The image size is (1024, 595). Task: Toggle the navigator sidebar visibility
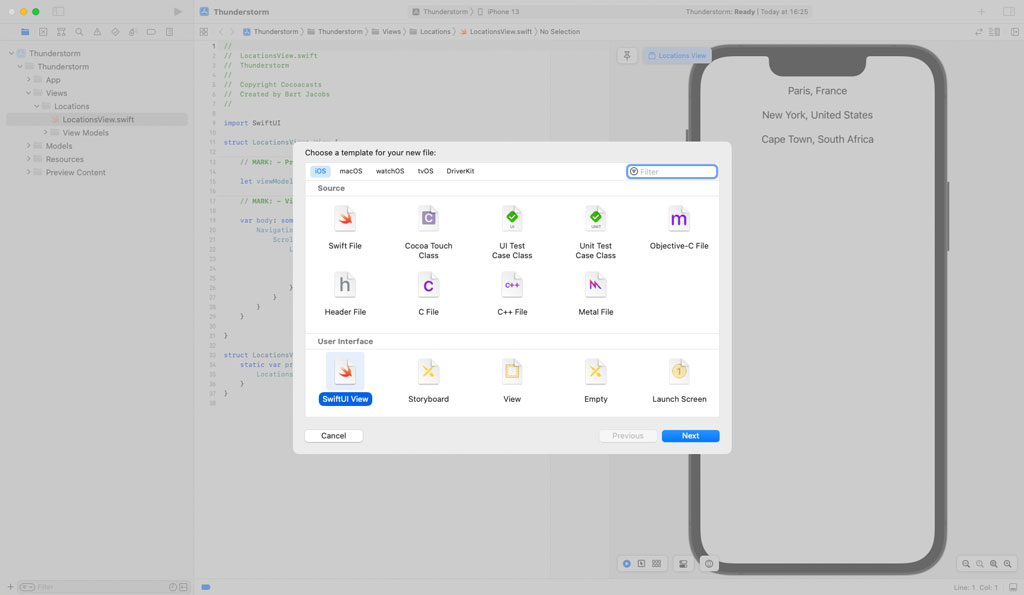point(58,12)
